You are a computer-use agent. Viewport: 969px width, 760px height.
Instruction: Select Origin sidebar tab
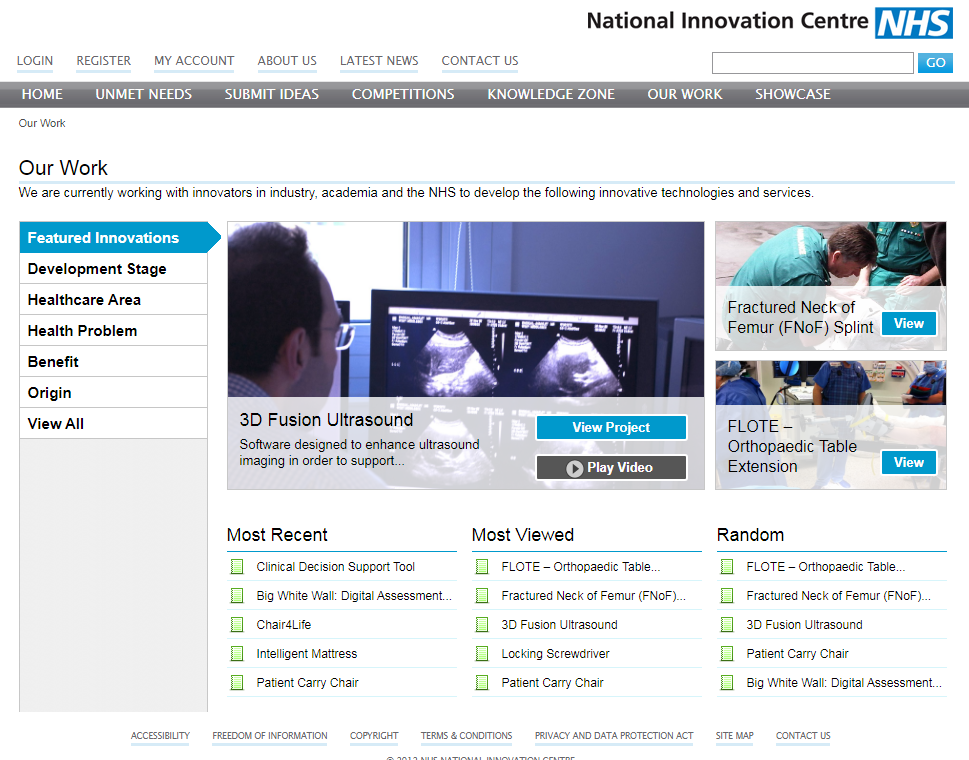click(114, 392)
